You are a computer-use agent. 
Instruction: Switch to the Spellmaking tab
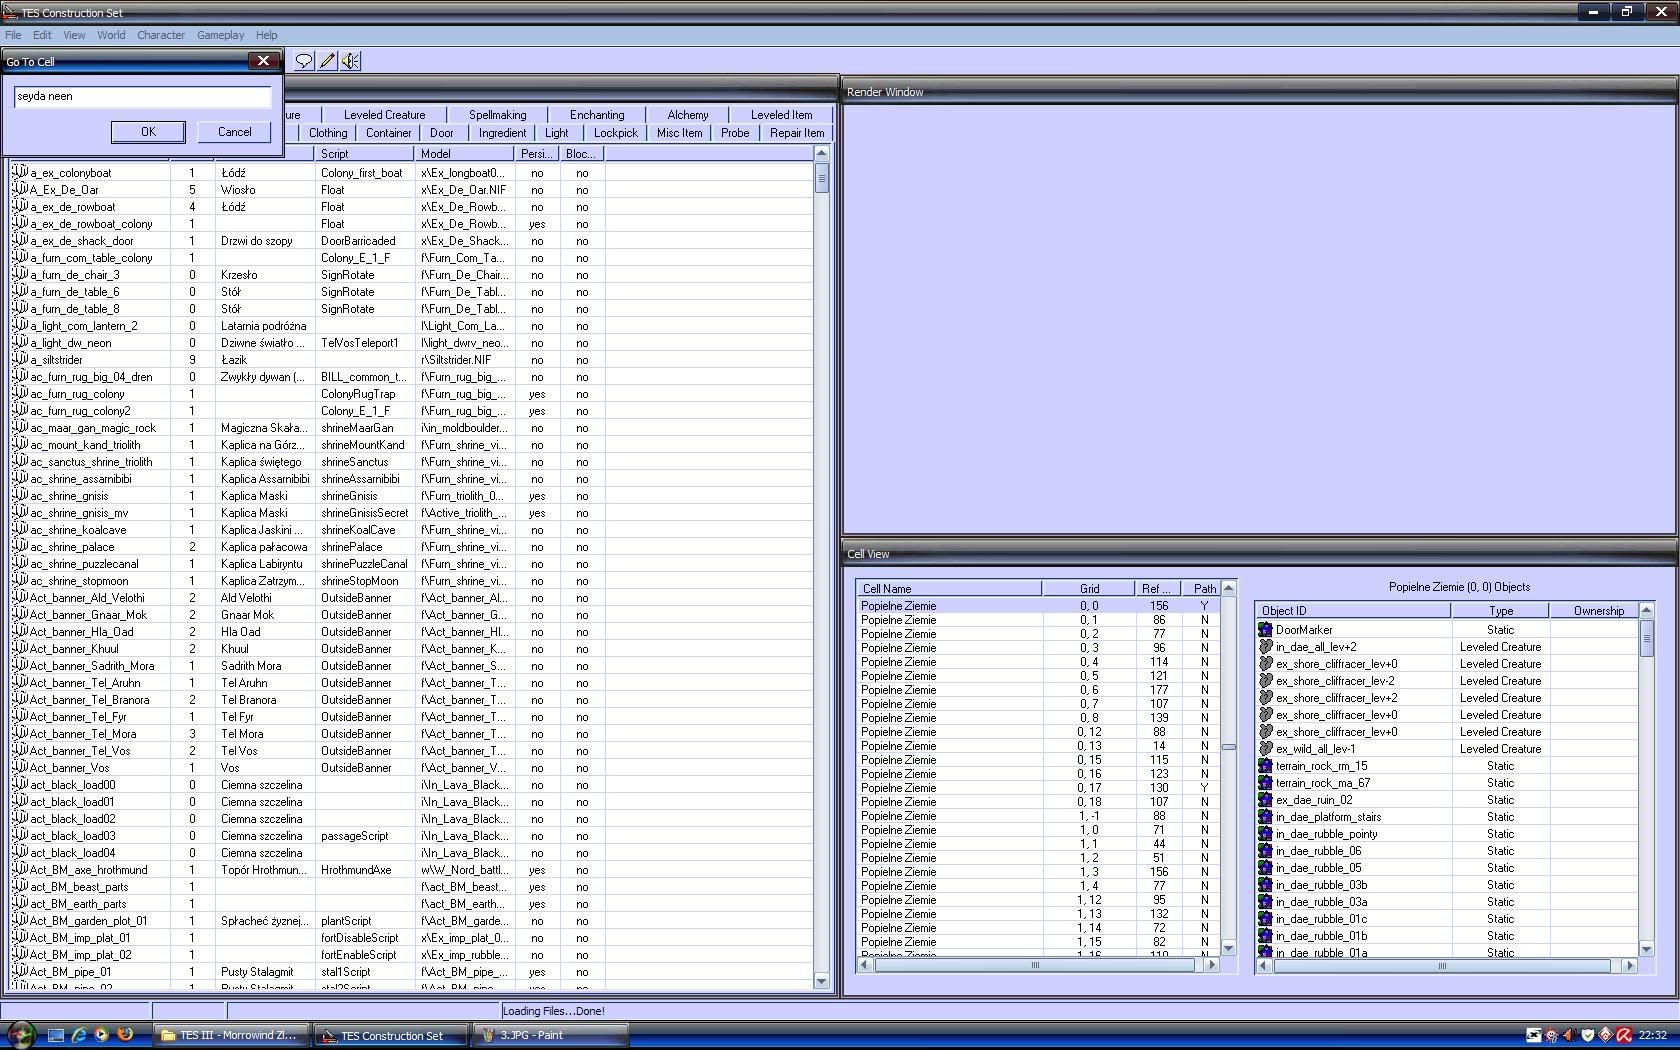pos(497,115)
